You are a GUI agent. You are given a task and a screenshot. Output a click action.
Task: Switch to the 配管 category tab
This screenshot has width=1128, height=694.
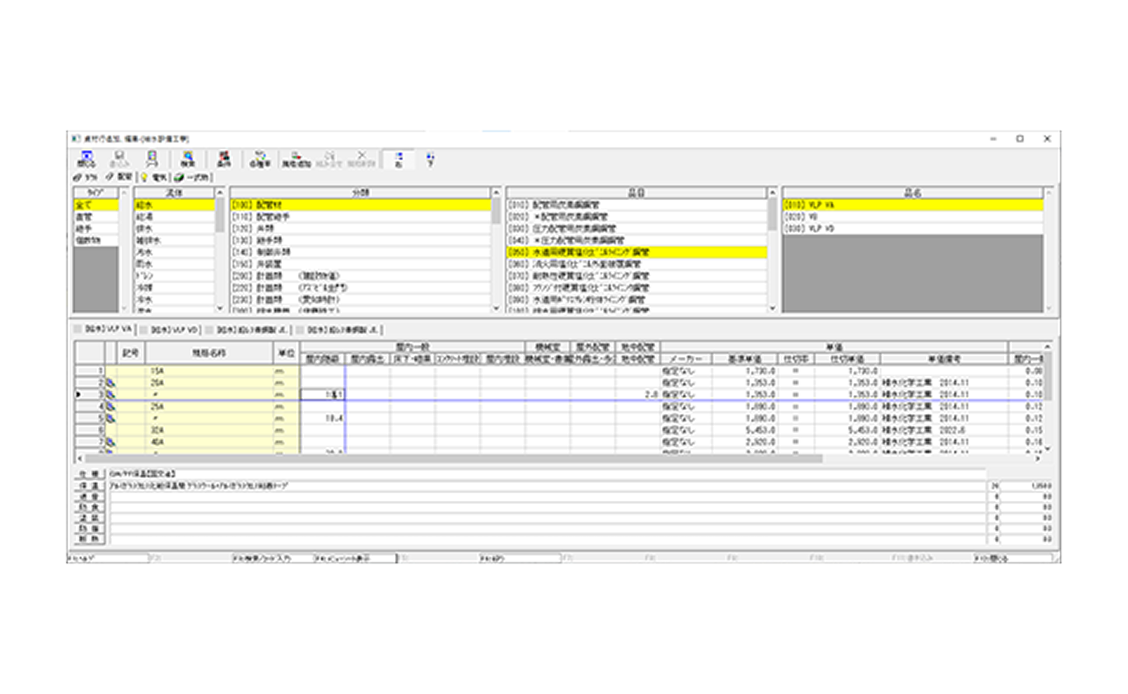pyautogui.click(x=119, y=177)
